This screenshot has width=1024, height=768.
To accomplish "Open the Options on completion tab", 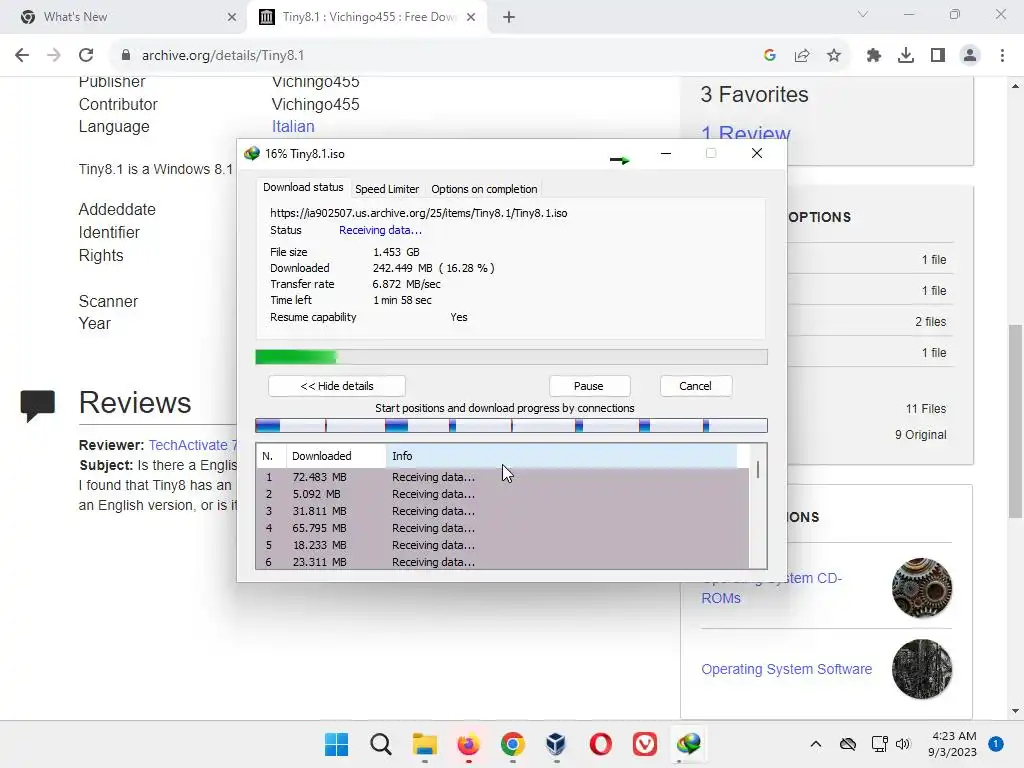I will [484, 189].
